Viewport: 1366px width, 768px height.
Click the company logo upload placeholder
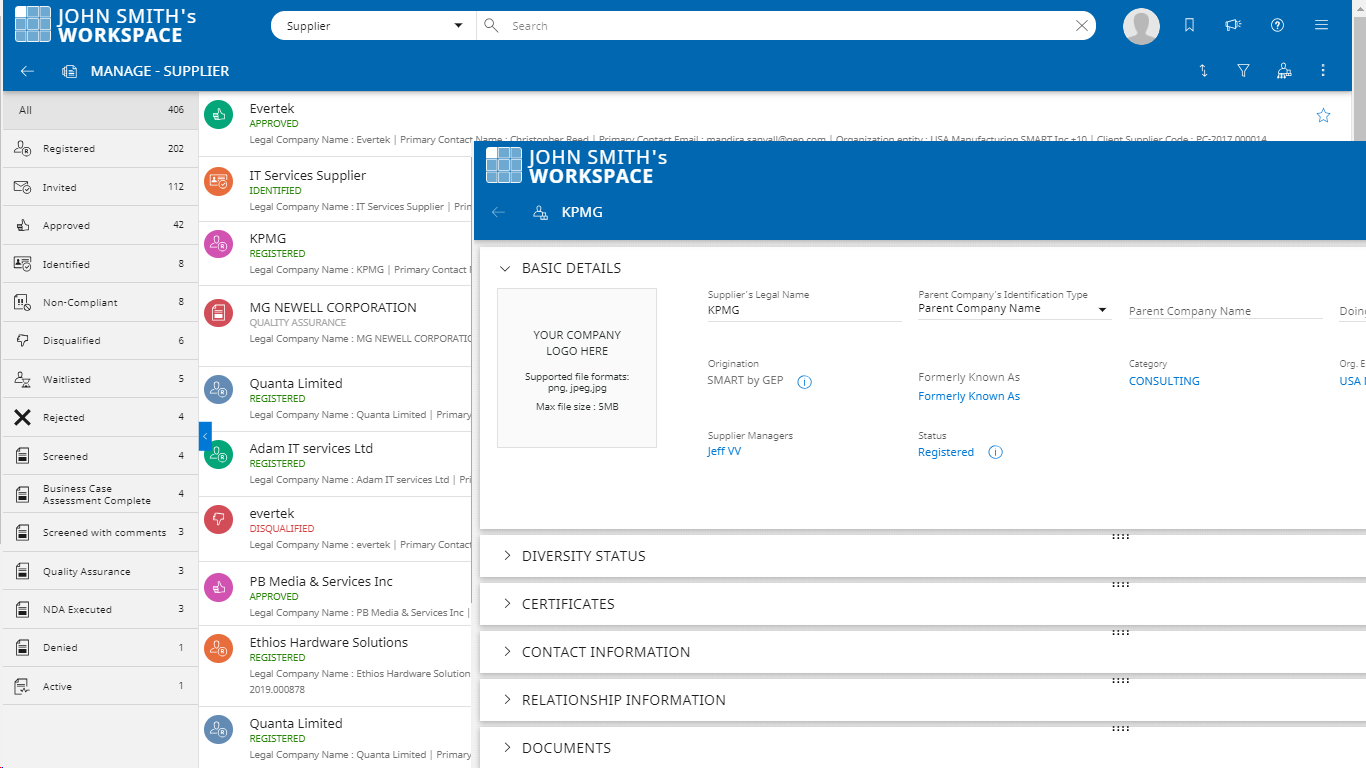coord(577,368)
